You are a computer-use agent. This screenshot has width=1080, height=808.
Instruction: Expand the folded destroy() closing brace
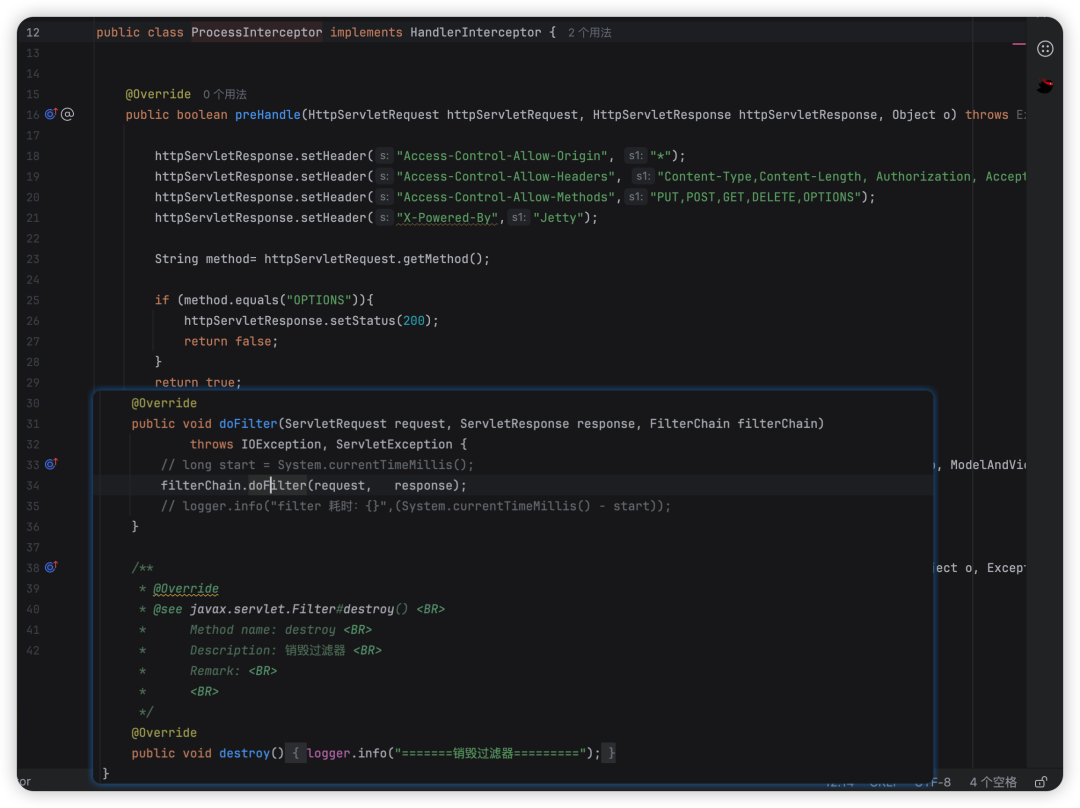click(x=611, y=753)
